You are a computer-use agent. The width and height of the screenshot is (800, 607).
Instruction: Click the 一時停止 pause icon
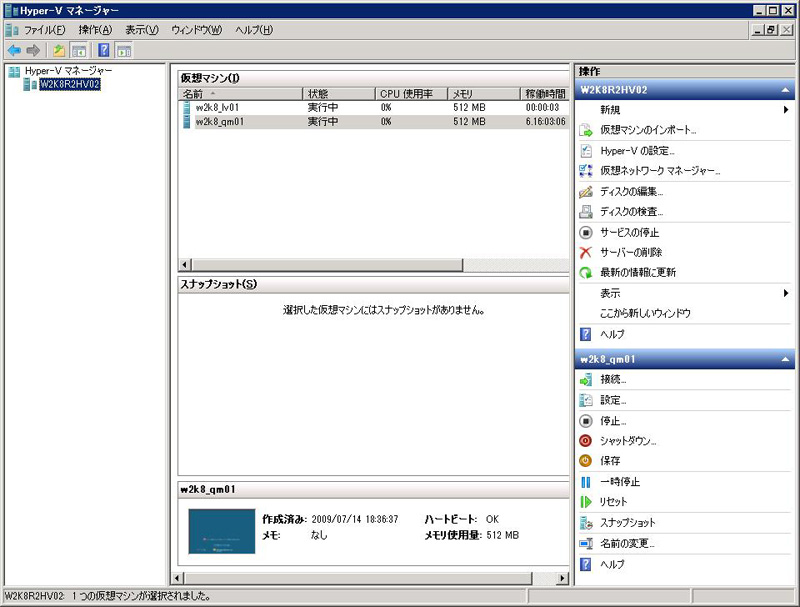(586, 482)
